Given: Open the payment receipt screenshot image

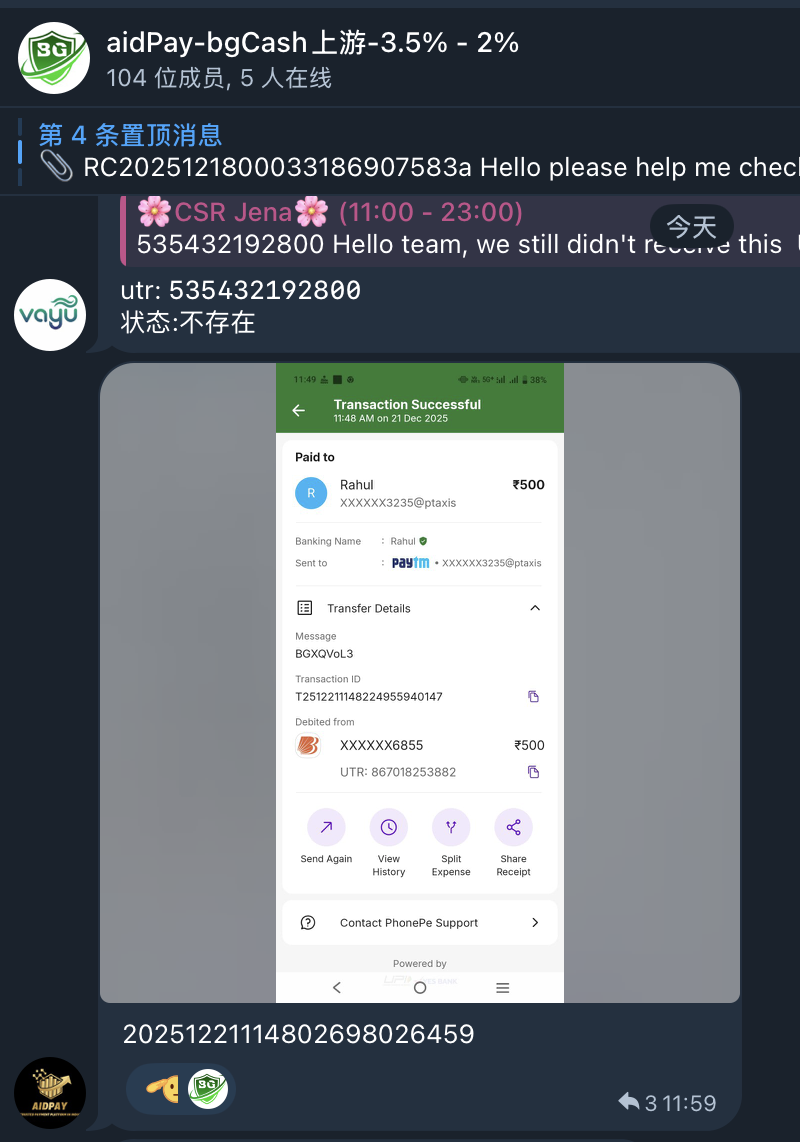Looking at the screenshot, I should (x=420, y=682).
